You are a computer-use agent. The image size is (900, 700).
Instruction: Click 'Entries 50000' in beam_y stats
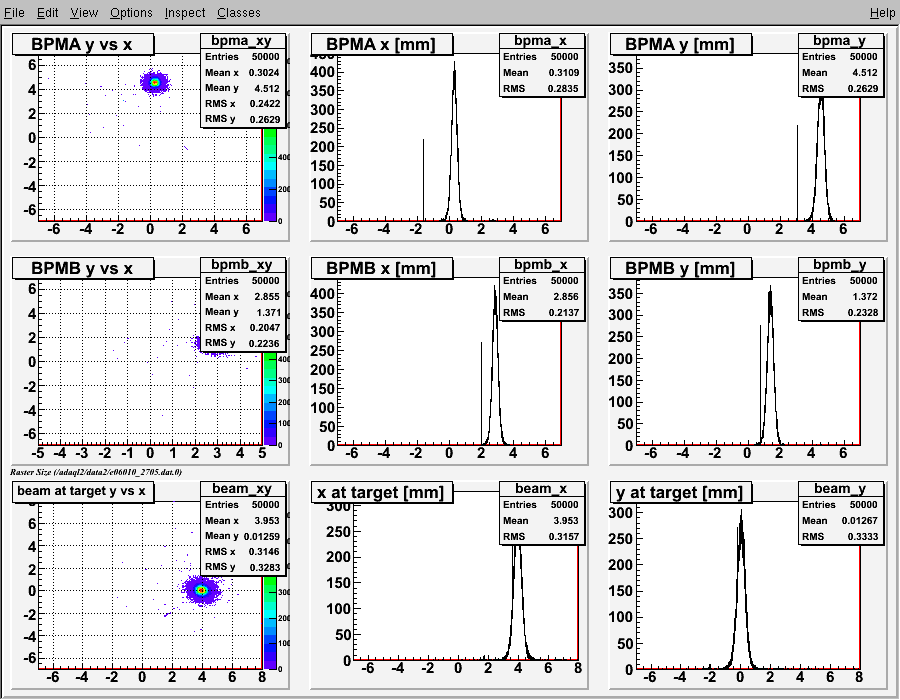[x=840, y=504]
